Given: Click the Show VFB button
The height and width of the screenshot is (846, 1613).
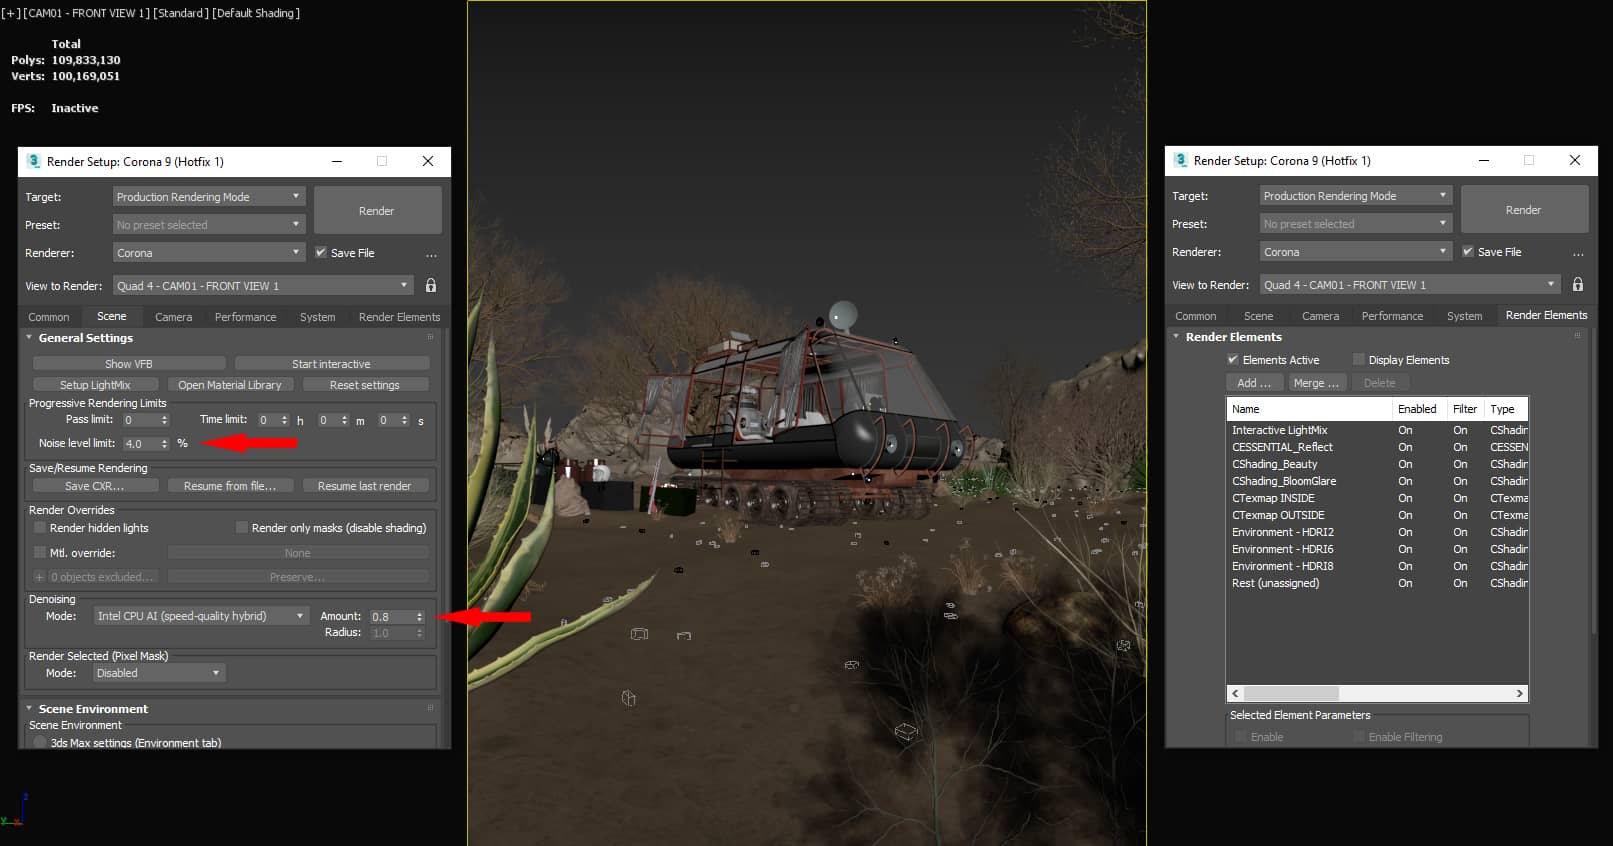Looking at the screenshot, I should [129, 364].
